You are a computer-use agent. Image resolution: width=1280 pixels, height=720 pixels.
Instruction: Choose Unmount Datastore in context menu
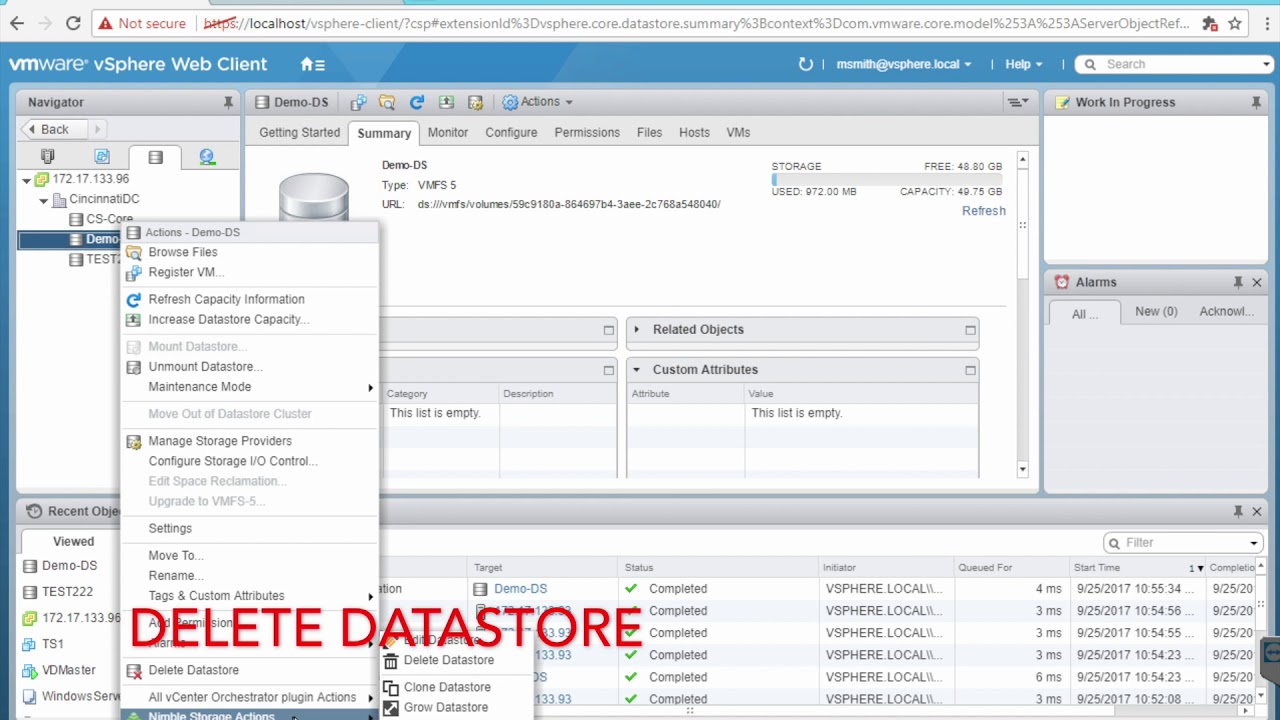tap(250, 367)
